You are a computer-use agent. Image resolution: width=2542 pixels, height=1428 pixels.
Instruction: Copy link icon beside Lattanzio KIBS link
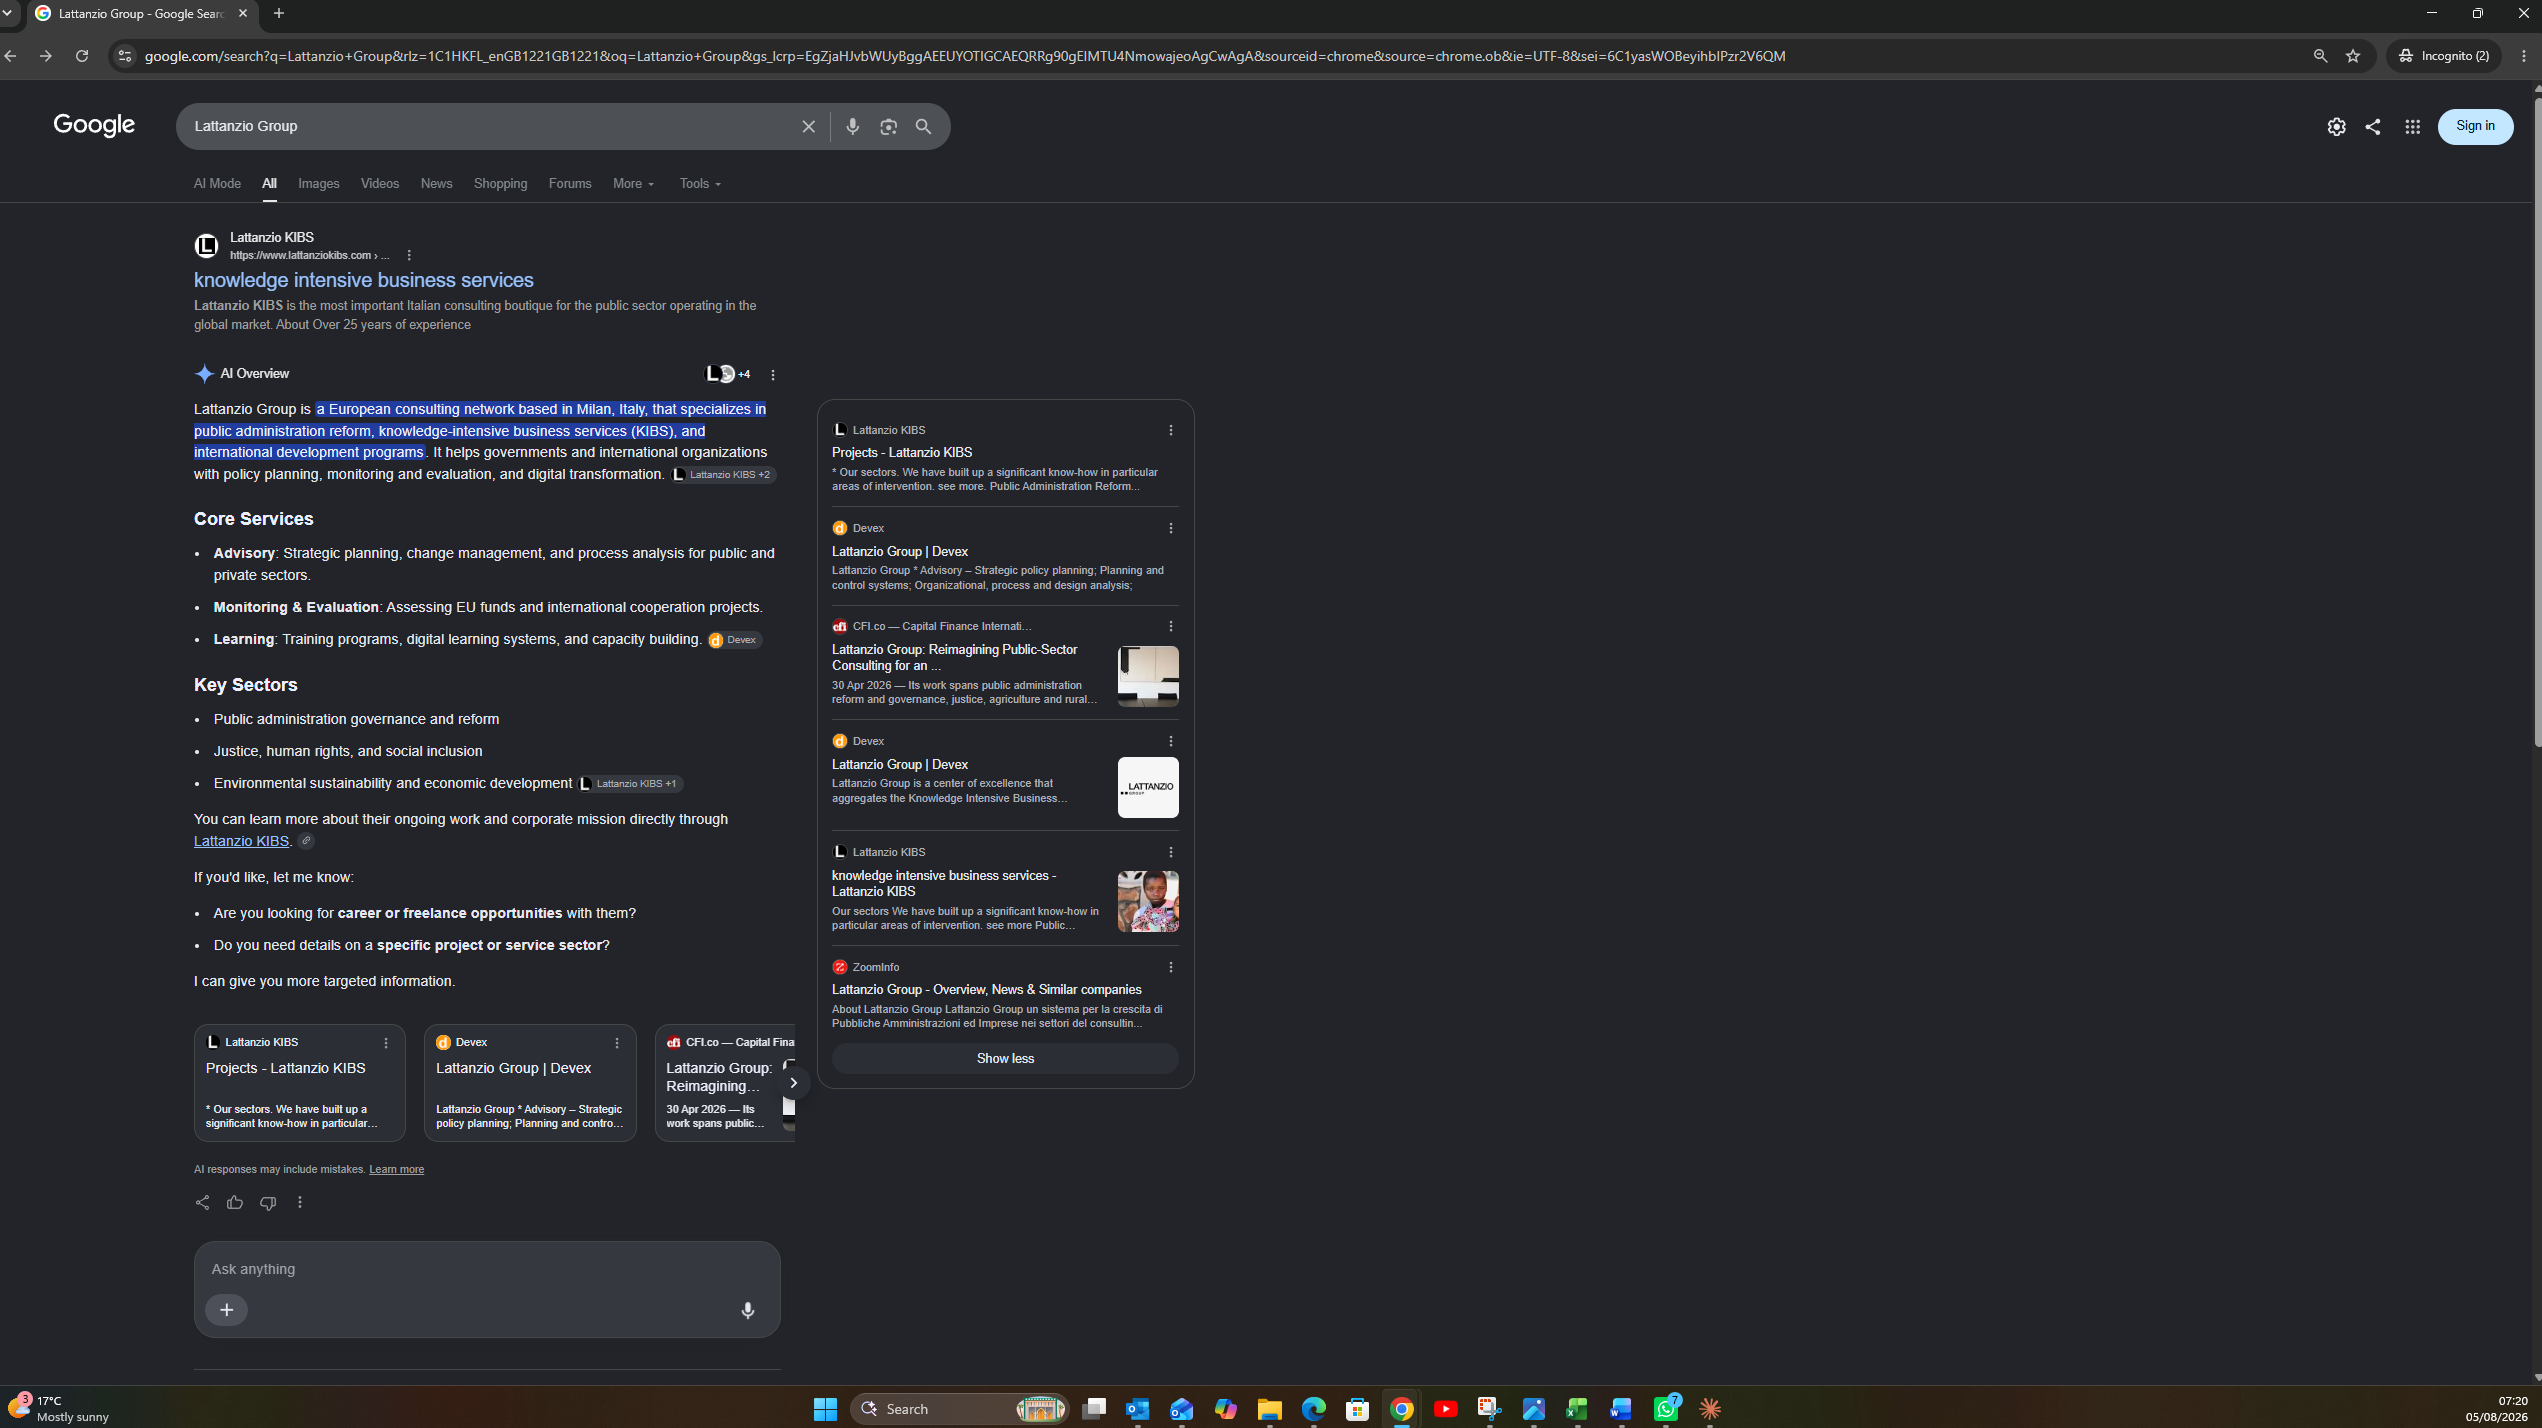click(x=306, y=841)
